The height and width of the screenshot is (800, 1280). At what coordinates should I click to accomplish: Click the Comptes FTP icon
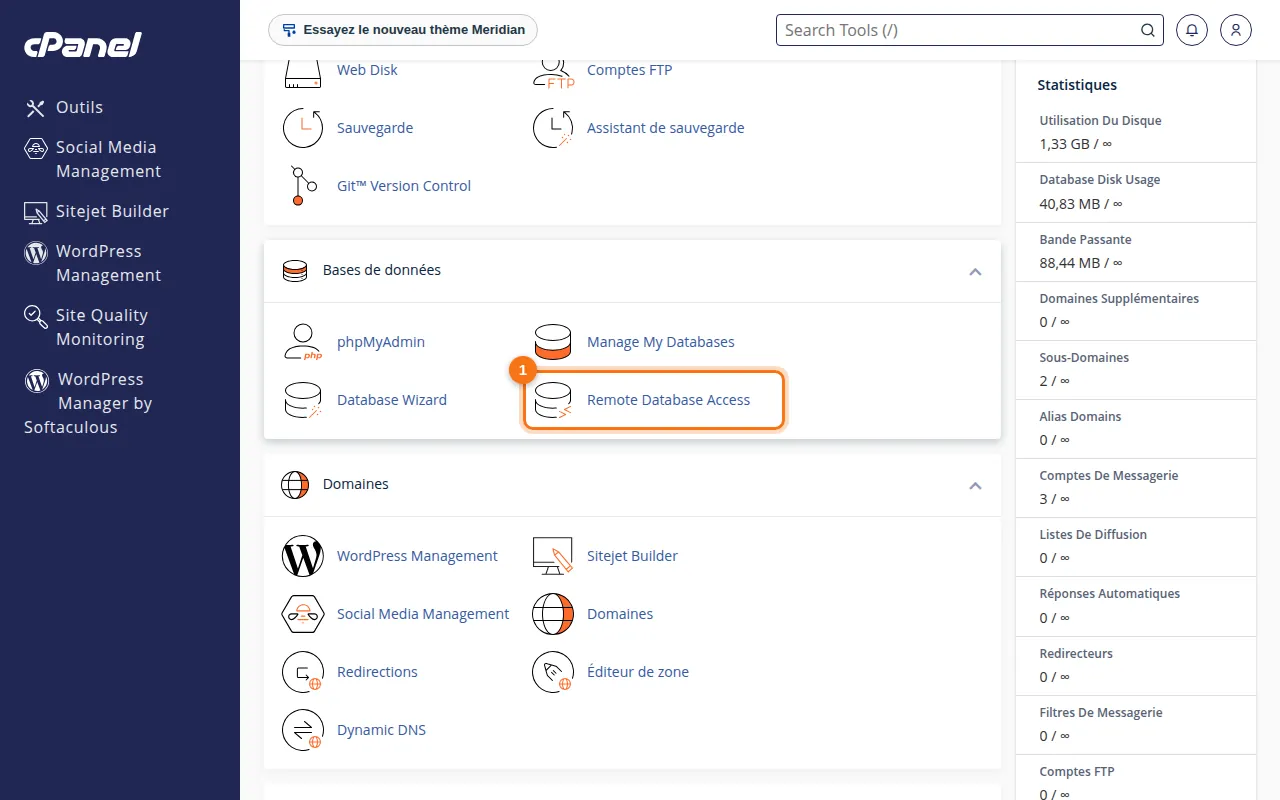click(553, 72)
